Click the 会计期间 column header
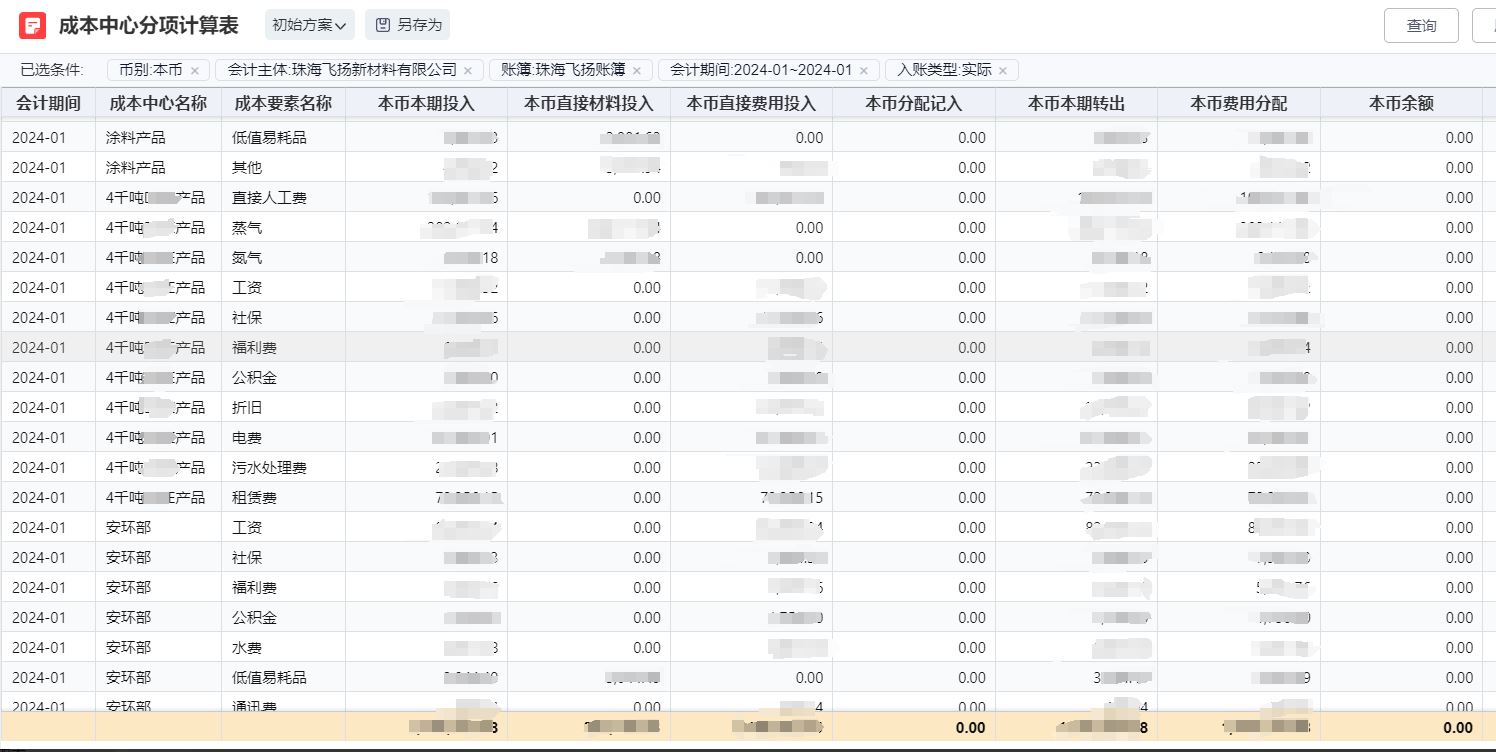 (x=48, y=103)
